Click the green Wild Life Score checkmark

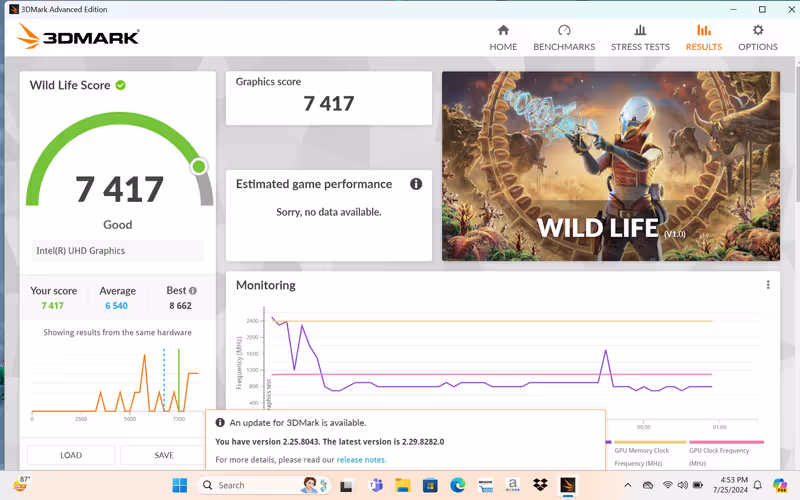tap(121, 85)
